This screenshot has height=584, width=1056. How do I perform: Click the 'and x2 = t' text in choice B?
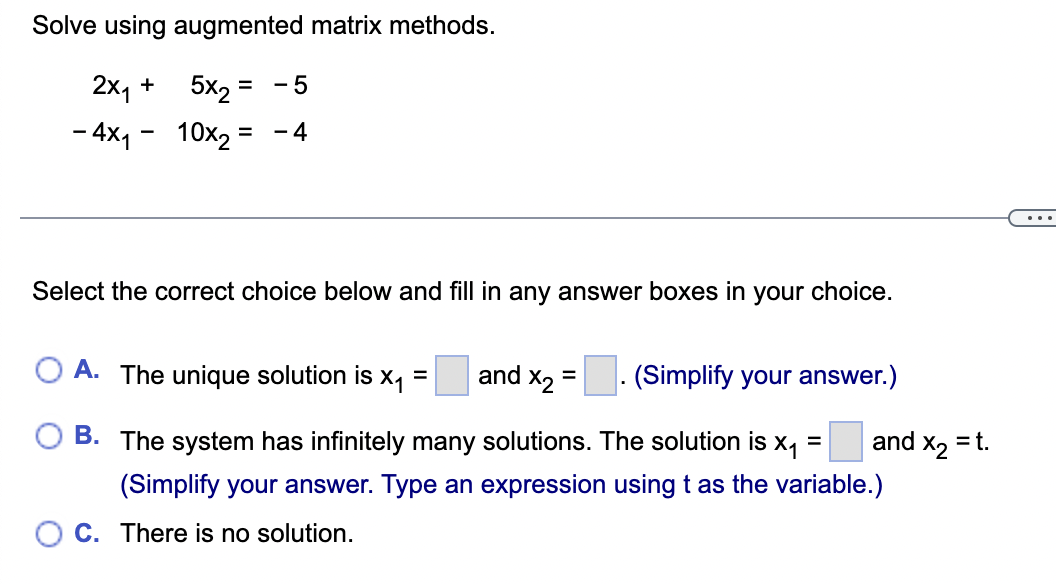click(x=930, y=441)
